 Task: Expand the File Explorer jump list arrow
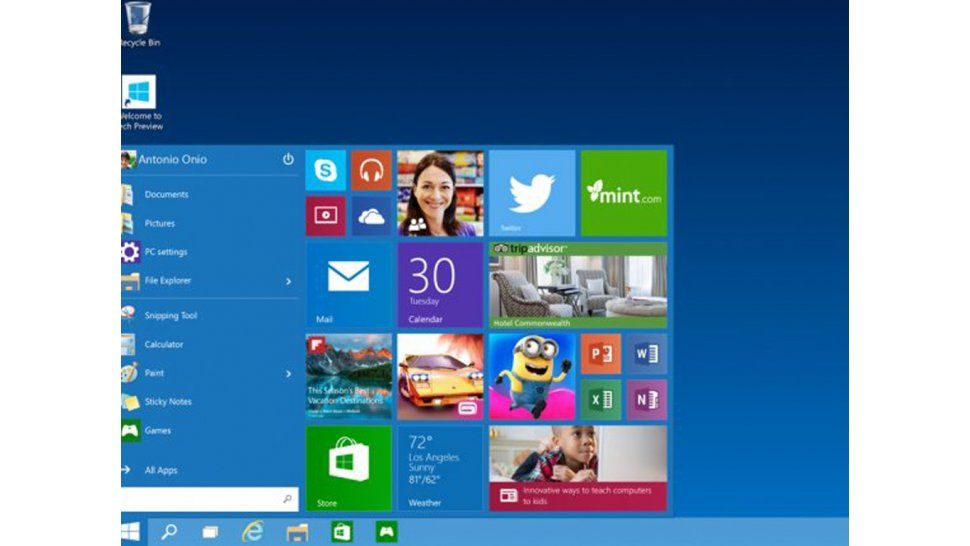(x=288, y=281)
